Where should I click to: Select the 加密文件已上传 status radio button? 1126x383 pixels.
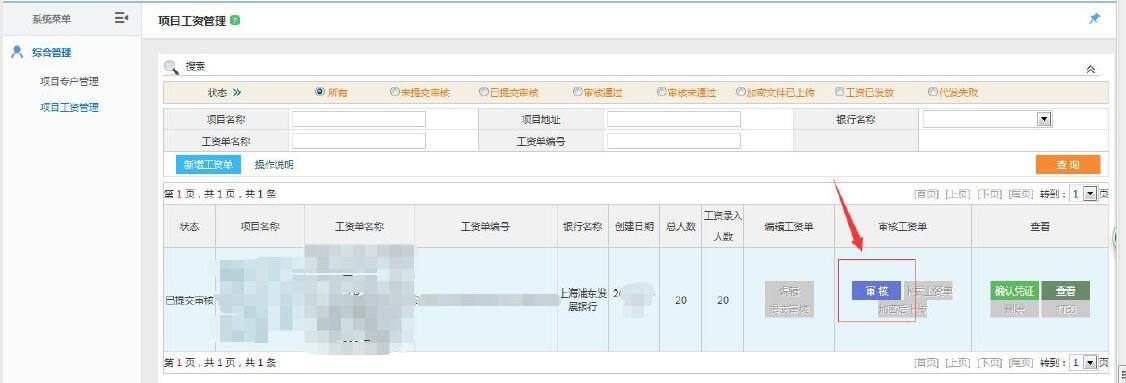pyautogui.click(x=740, y=92)
